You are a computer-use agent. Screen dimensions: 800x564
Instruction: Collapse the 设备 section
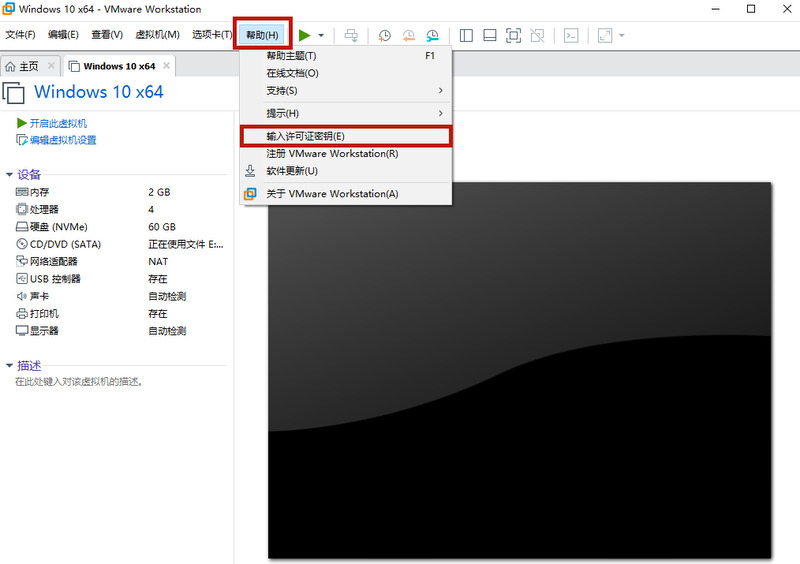9,175
